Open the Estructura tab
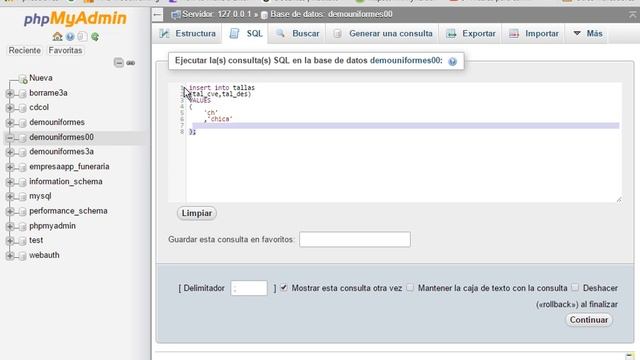 (x=188, y=33)
